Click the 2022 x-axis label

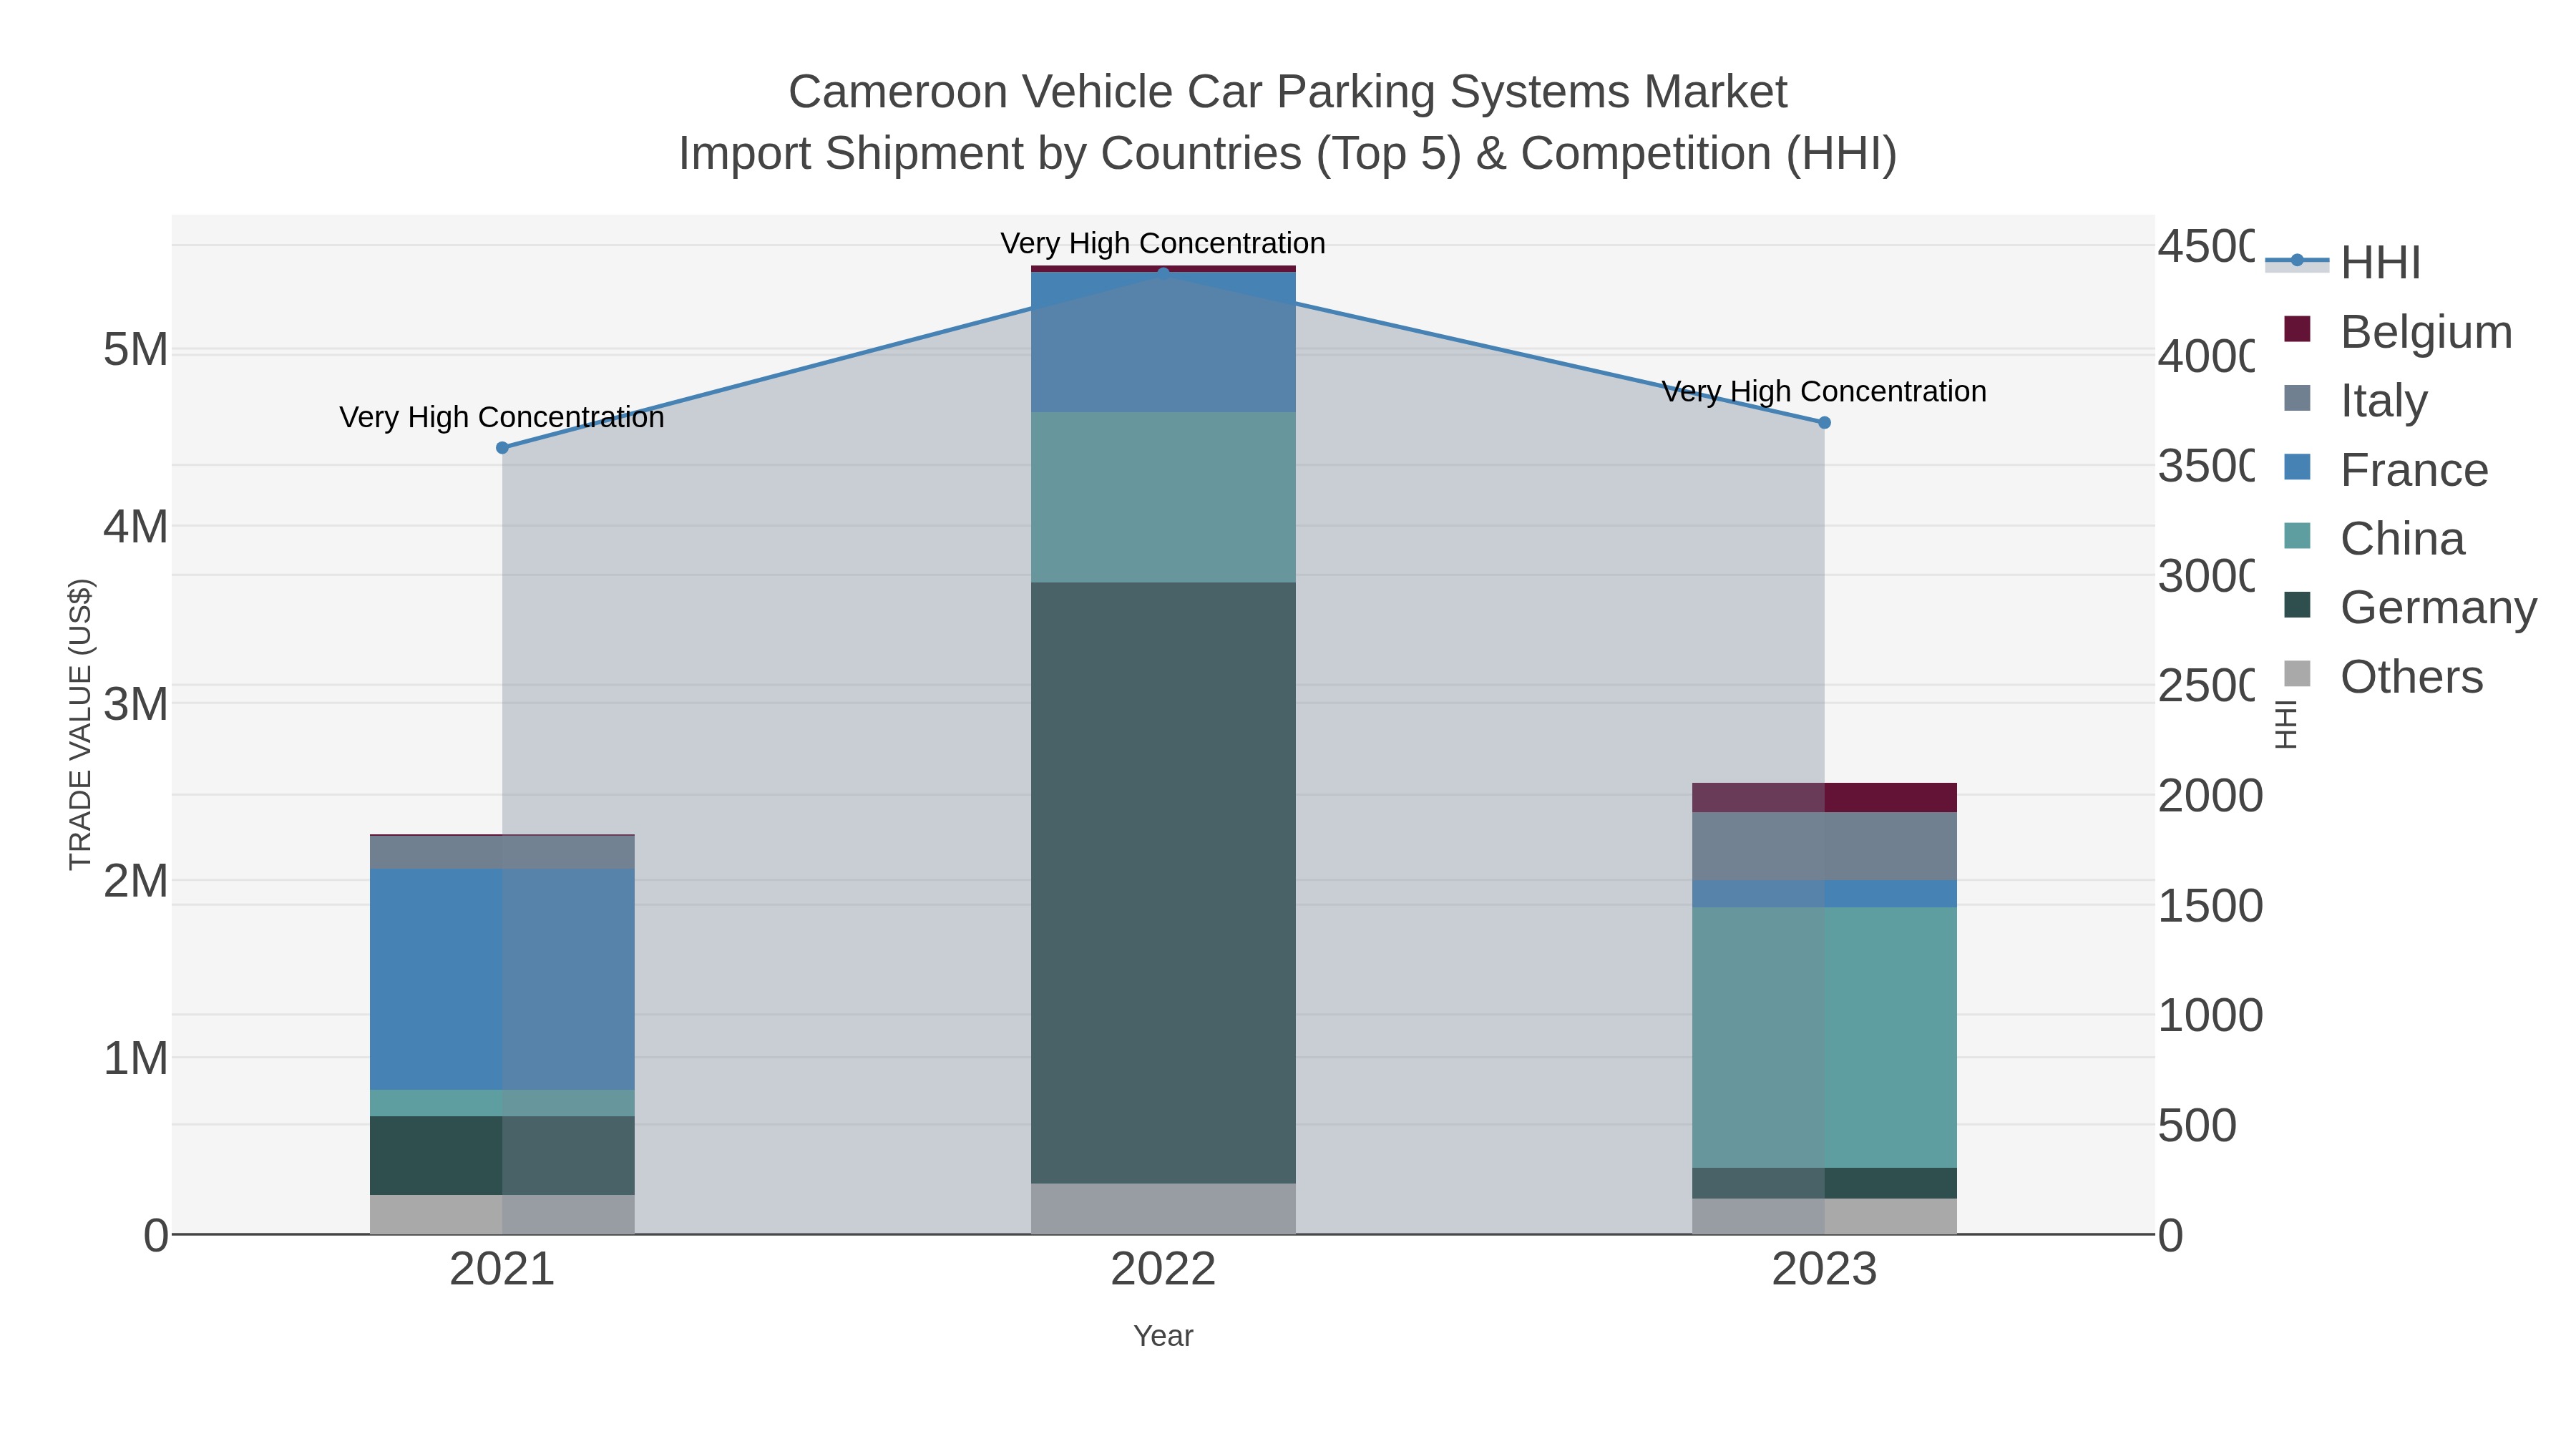(1163, 1270)
